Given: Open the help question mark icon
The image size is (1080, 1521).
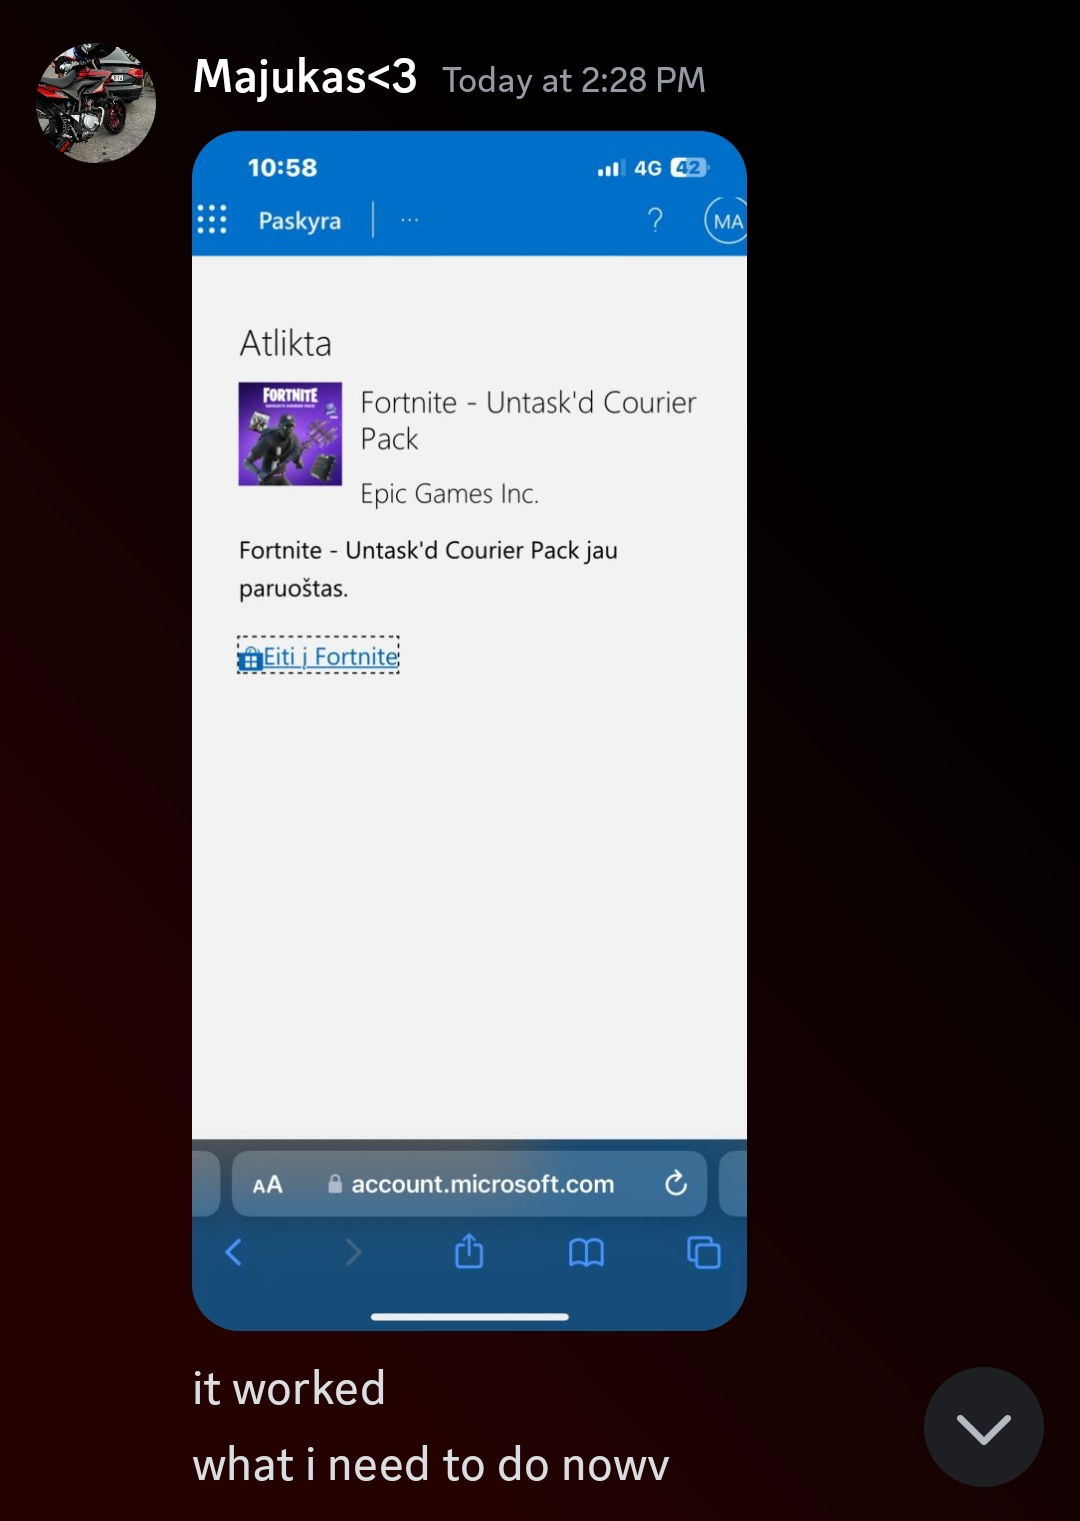Looking at the screenshot, I should pyautogui.click(x=655, y=220).
